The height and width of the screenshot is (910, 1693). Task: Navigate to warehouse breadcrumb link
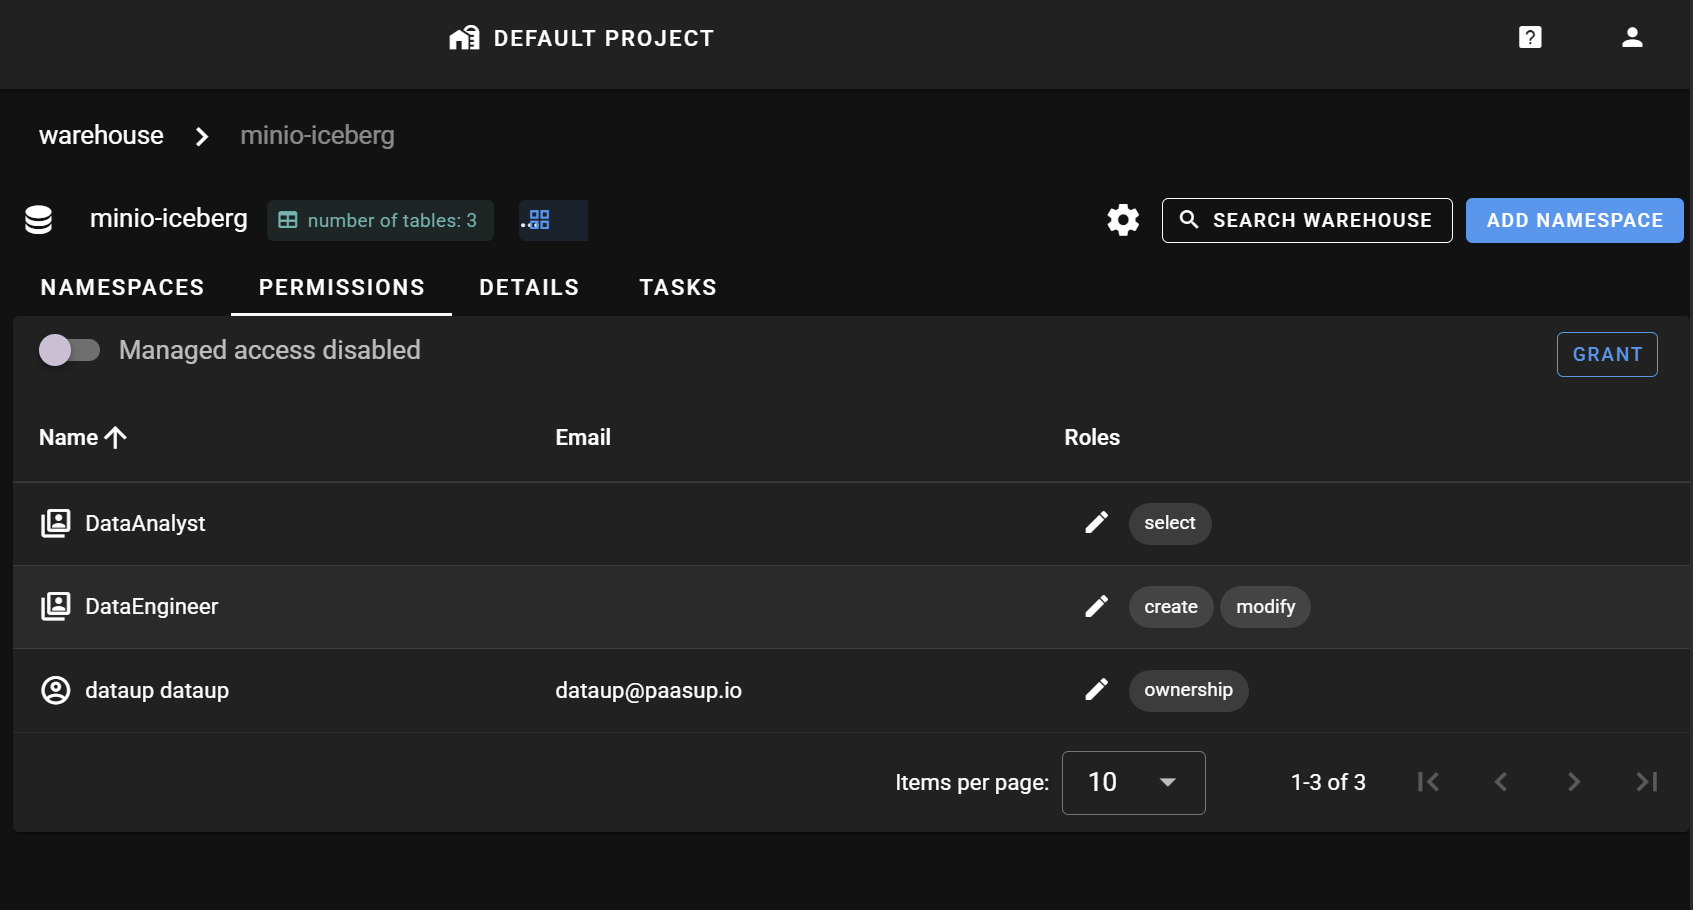click(101, 135)
